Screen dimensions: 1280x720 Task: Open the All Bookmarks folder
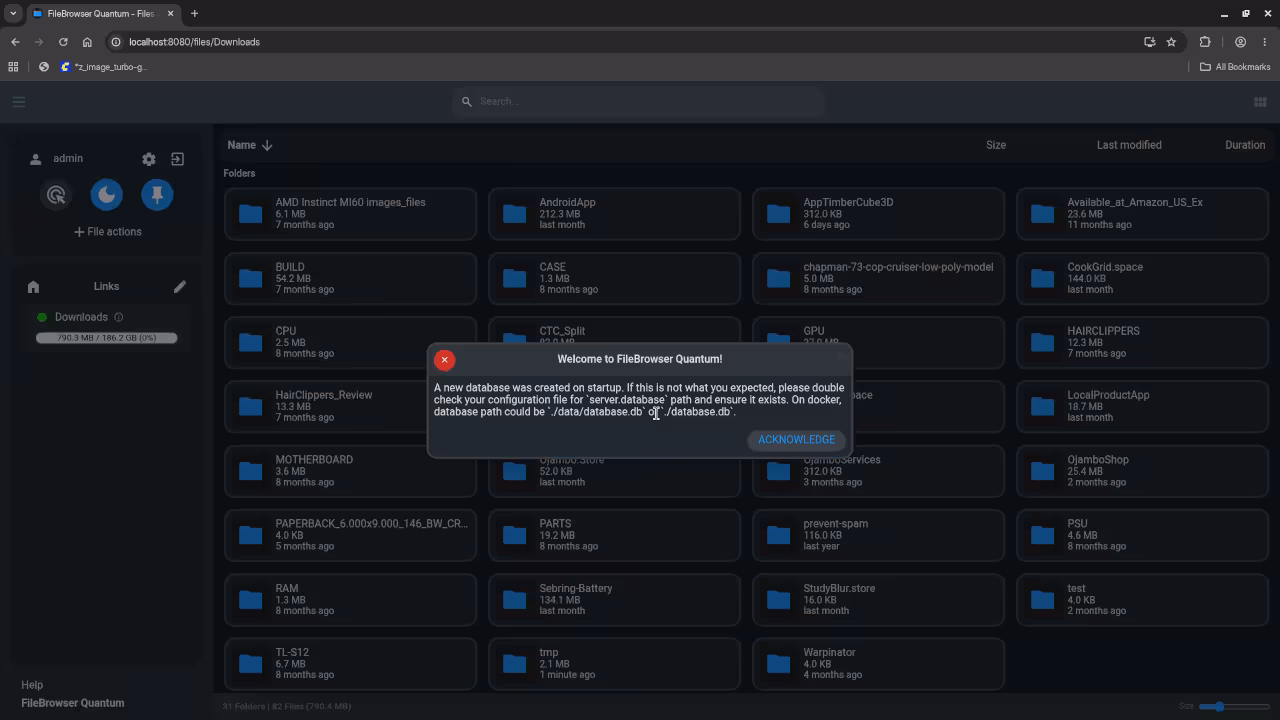(x=1235, y=67)
